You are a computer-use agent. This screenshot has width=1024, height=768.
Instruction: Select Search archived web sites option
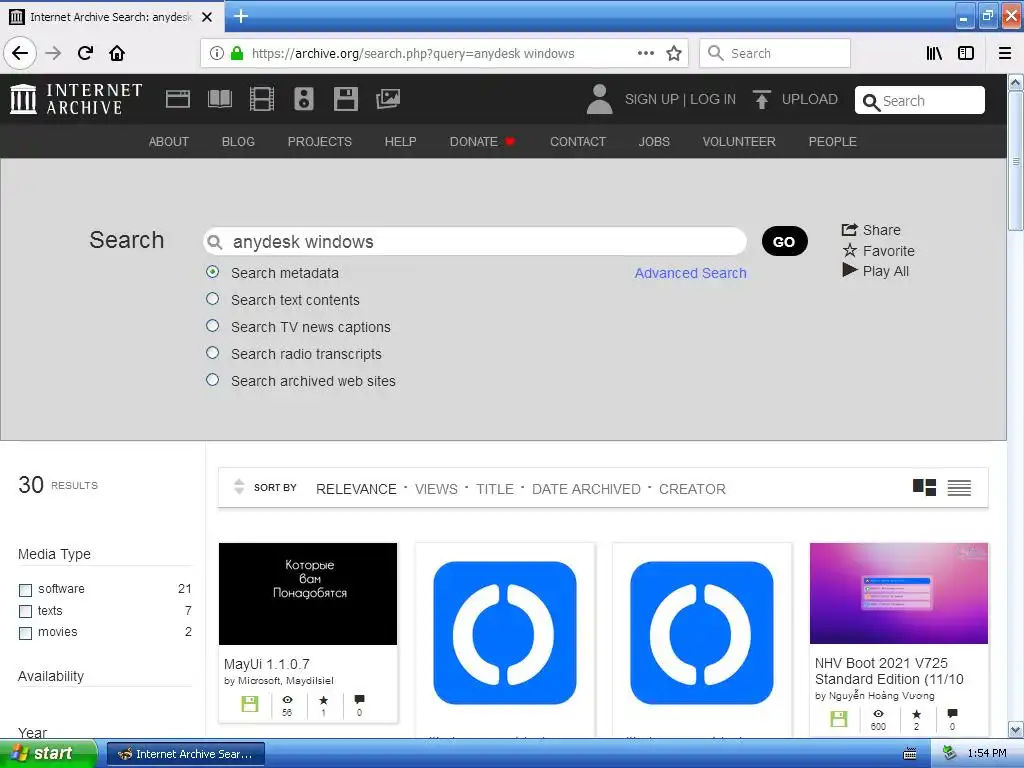(212, 379)
